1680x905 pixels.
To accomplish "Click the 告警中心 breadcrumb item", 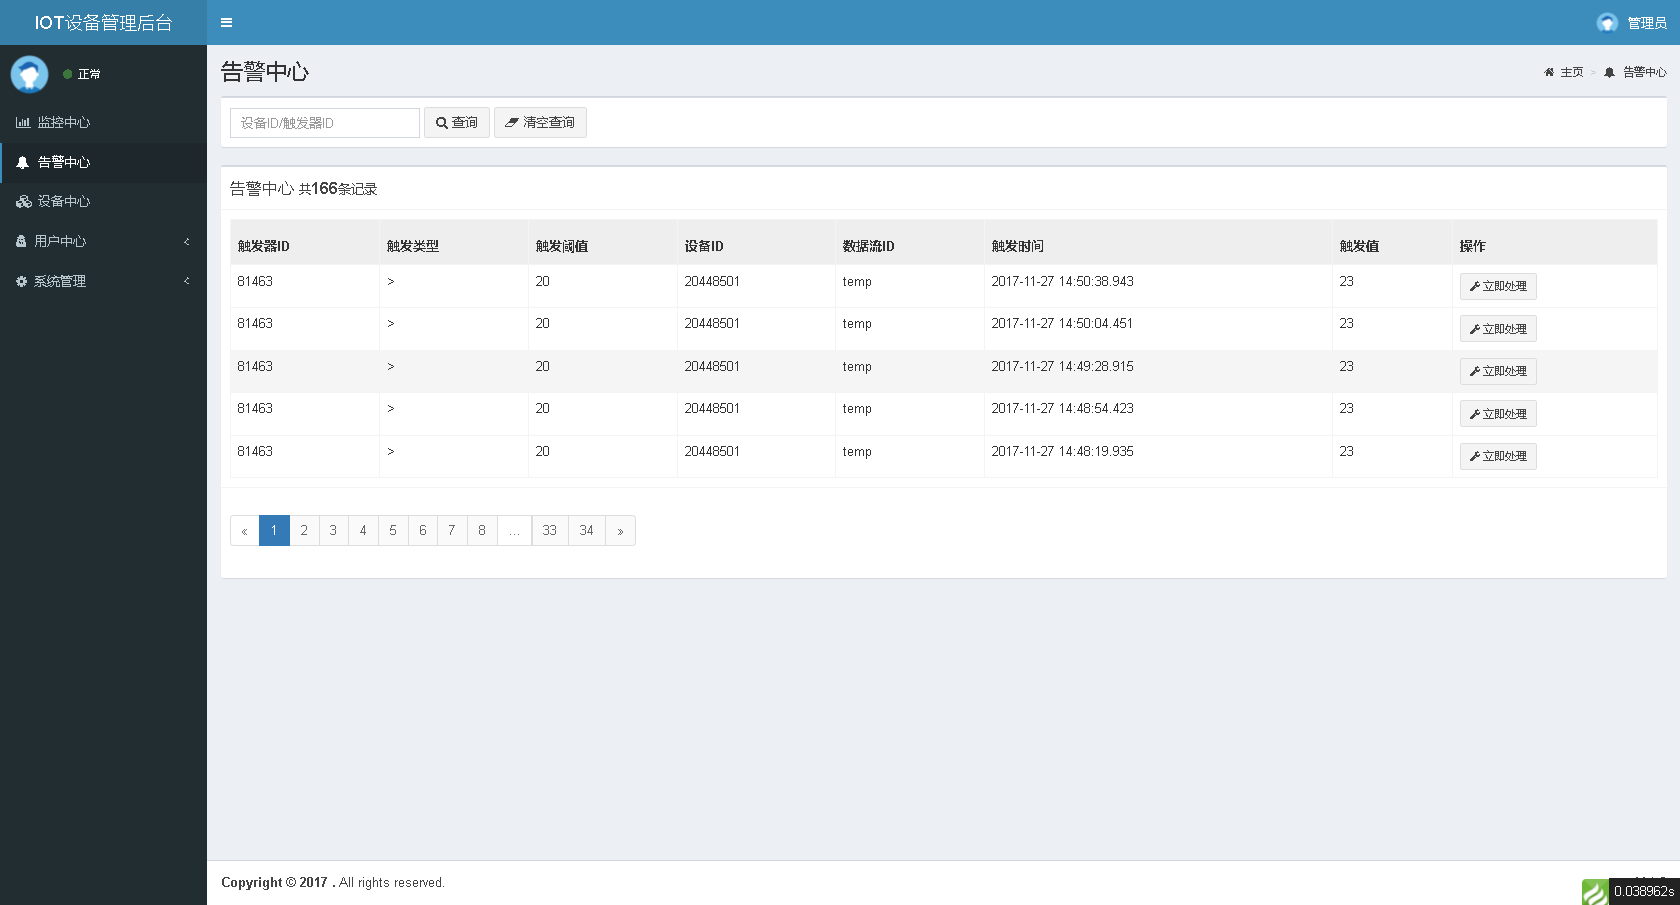I will point(1635,72).
